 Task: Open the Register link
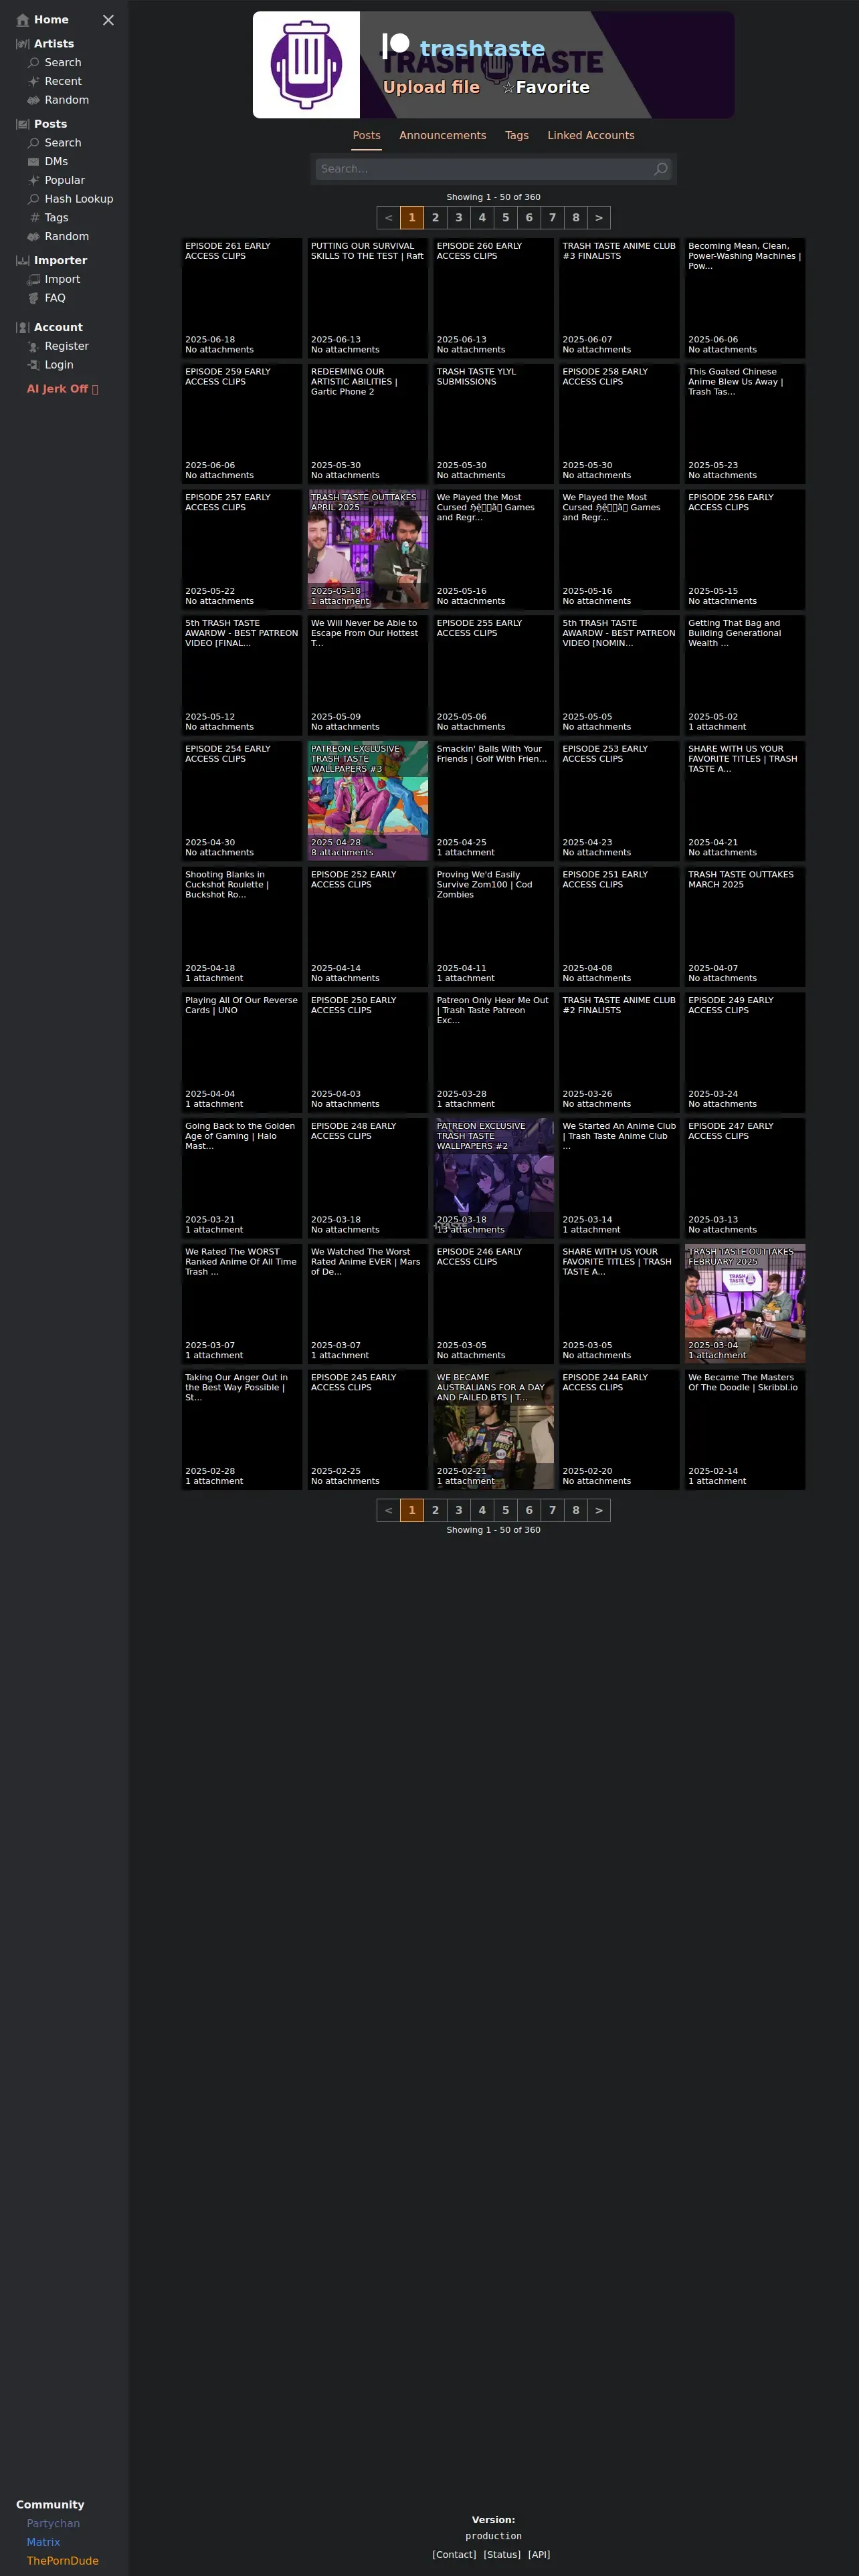click(x=67, y=347)
